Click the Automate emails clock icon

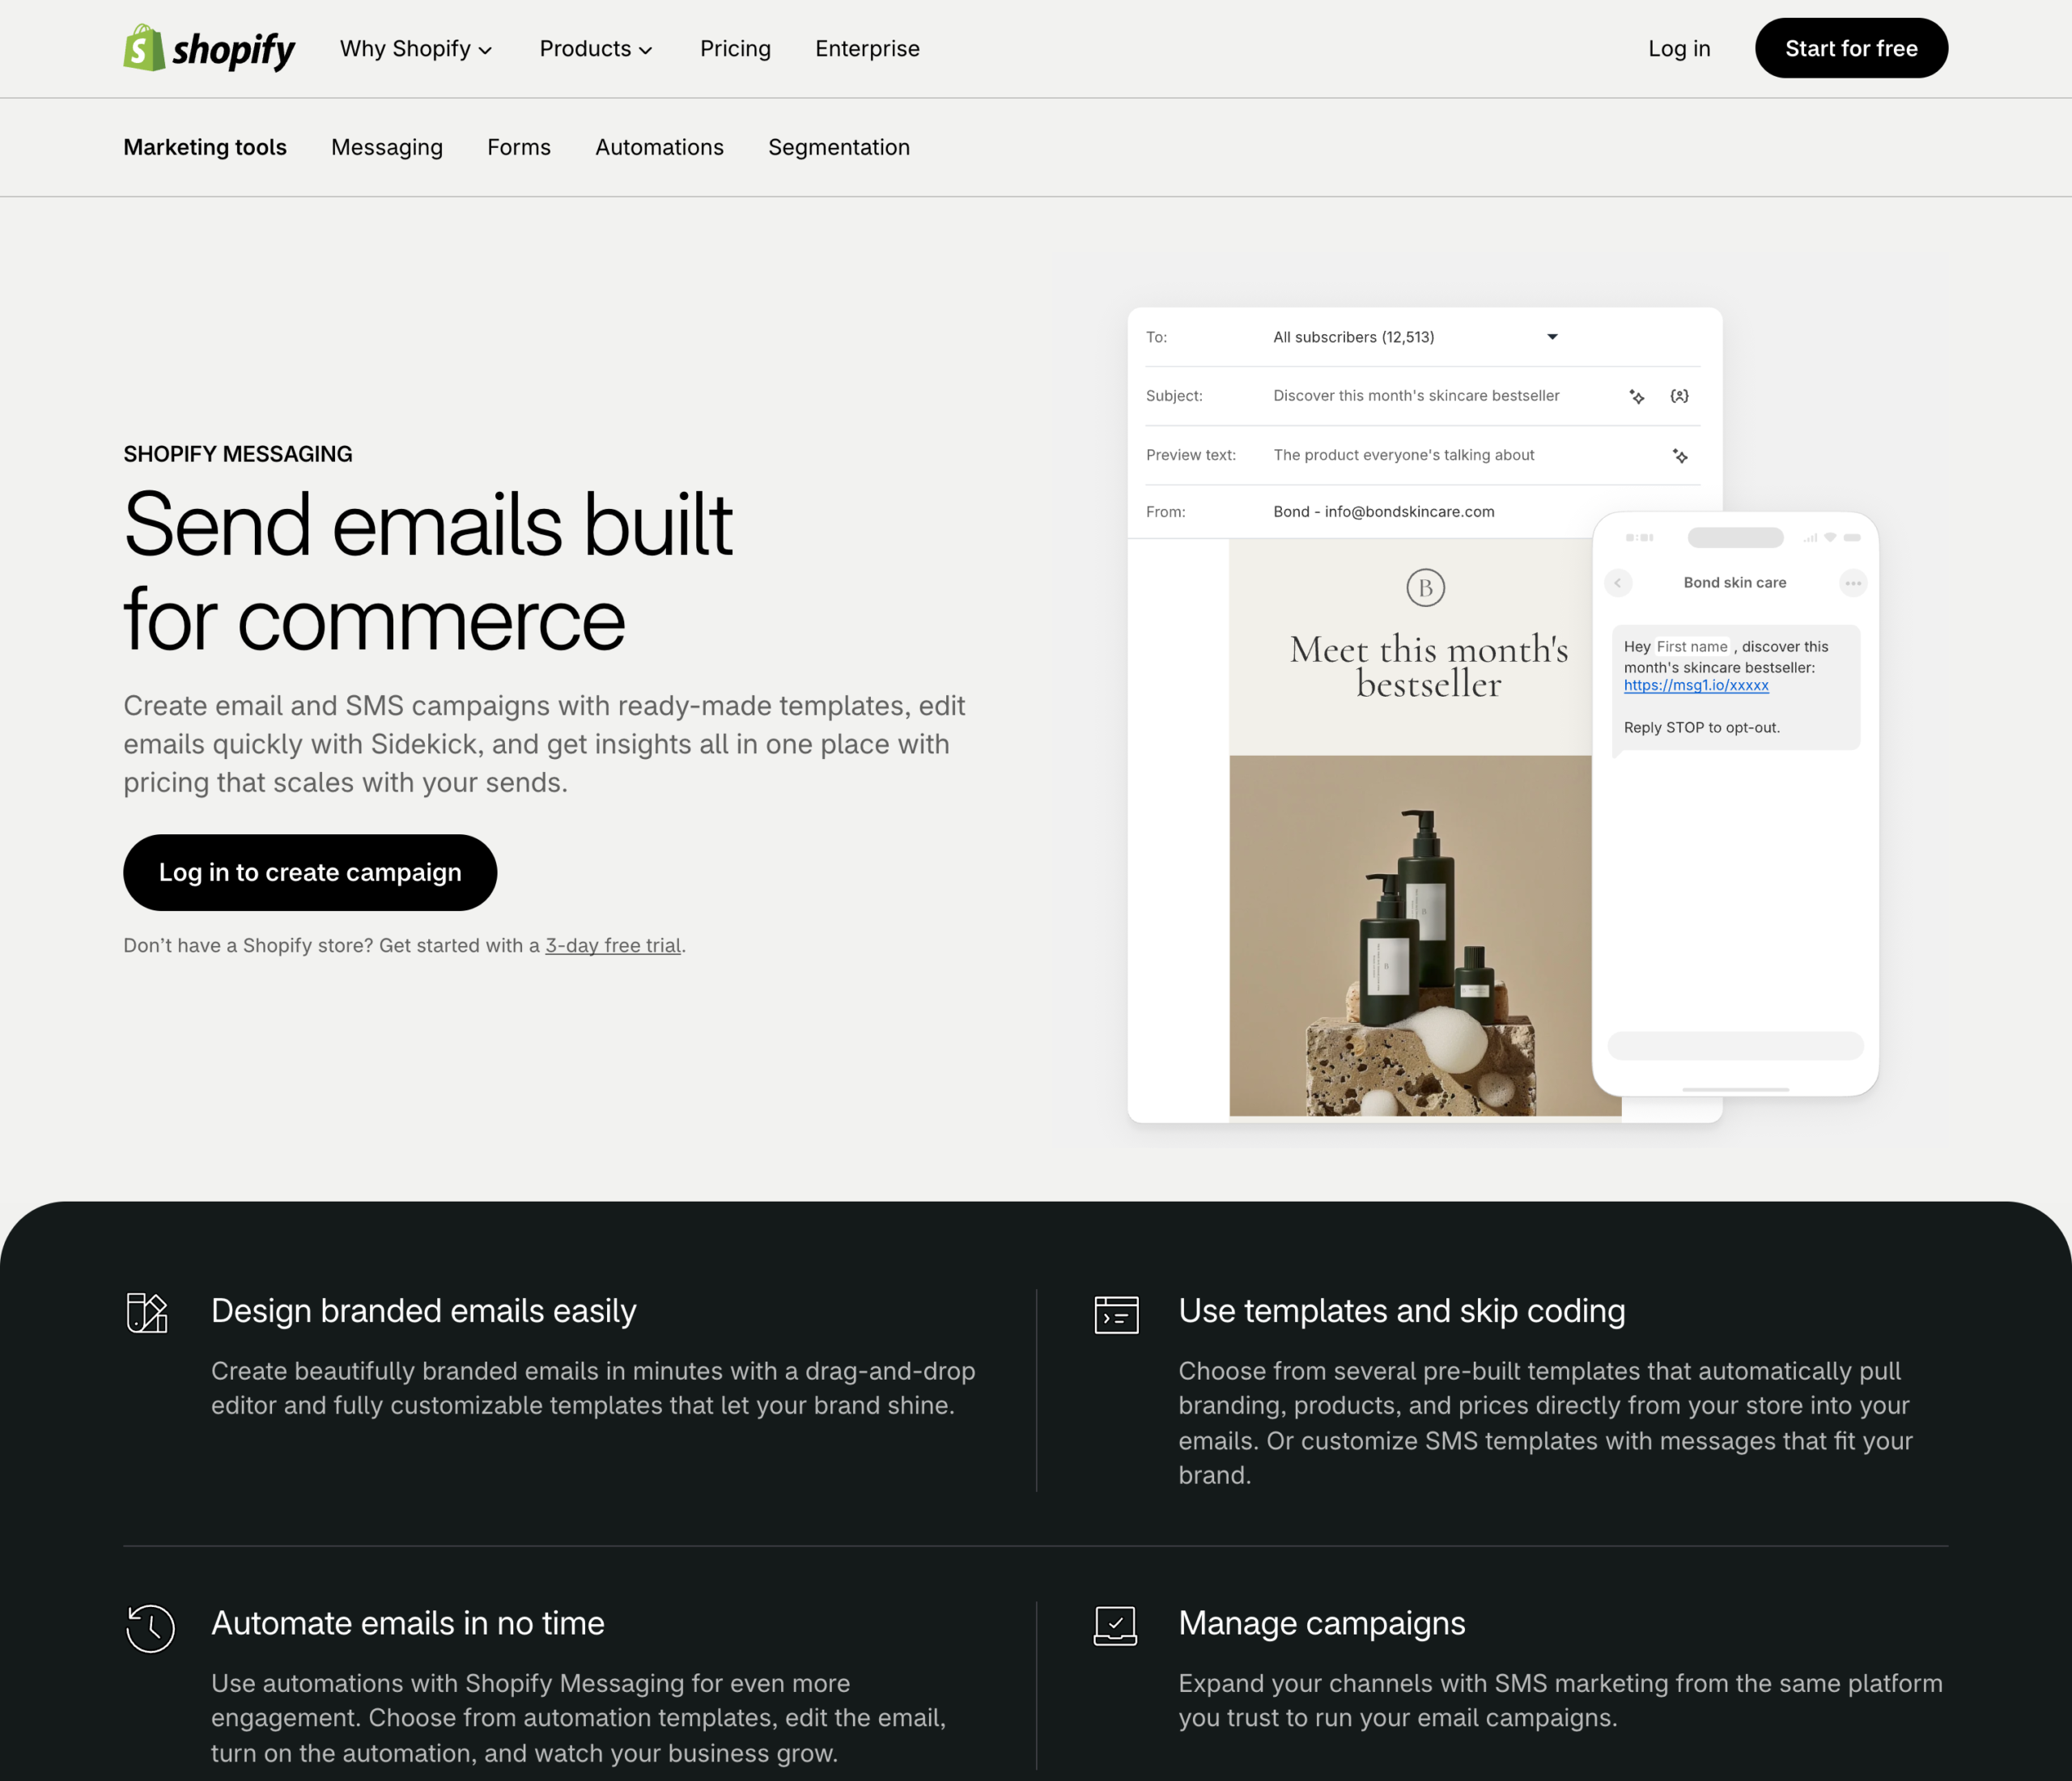[x=150, y=1628]
